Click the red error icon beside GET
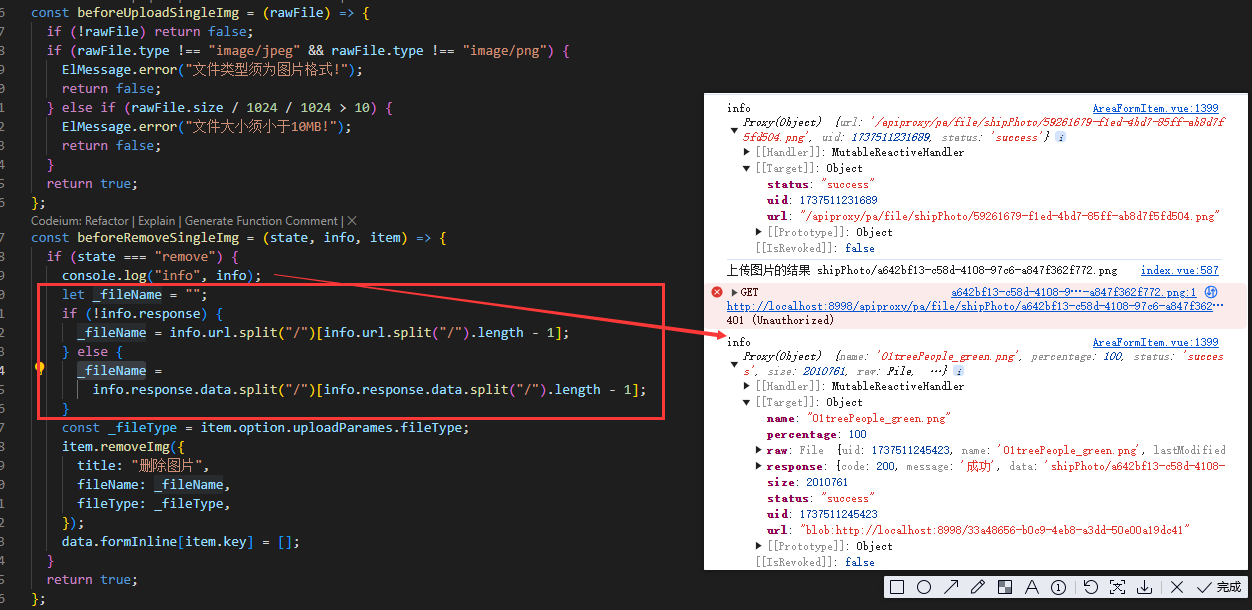The image size is (1252, 610). pos(716,292)
